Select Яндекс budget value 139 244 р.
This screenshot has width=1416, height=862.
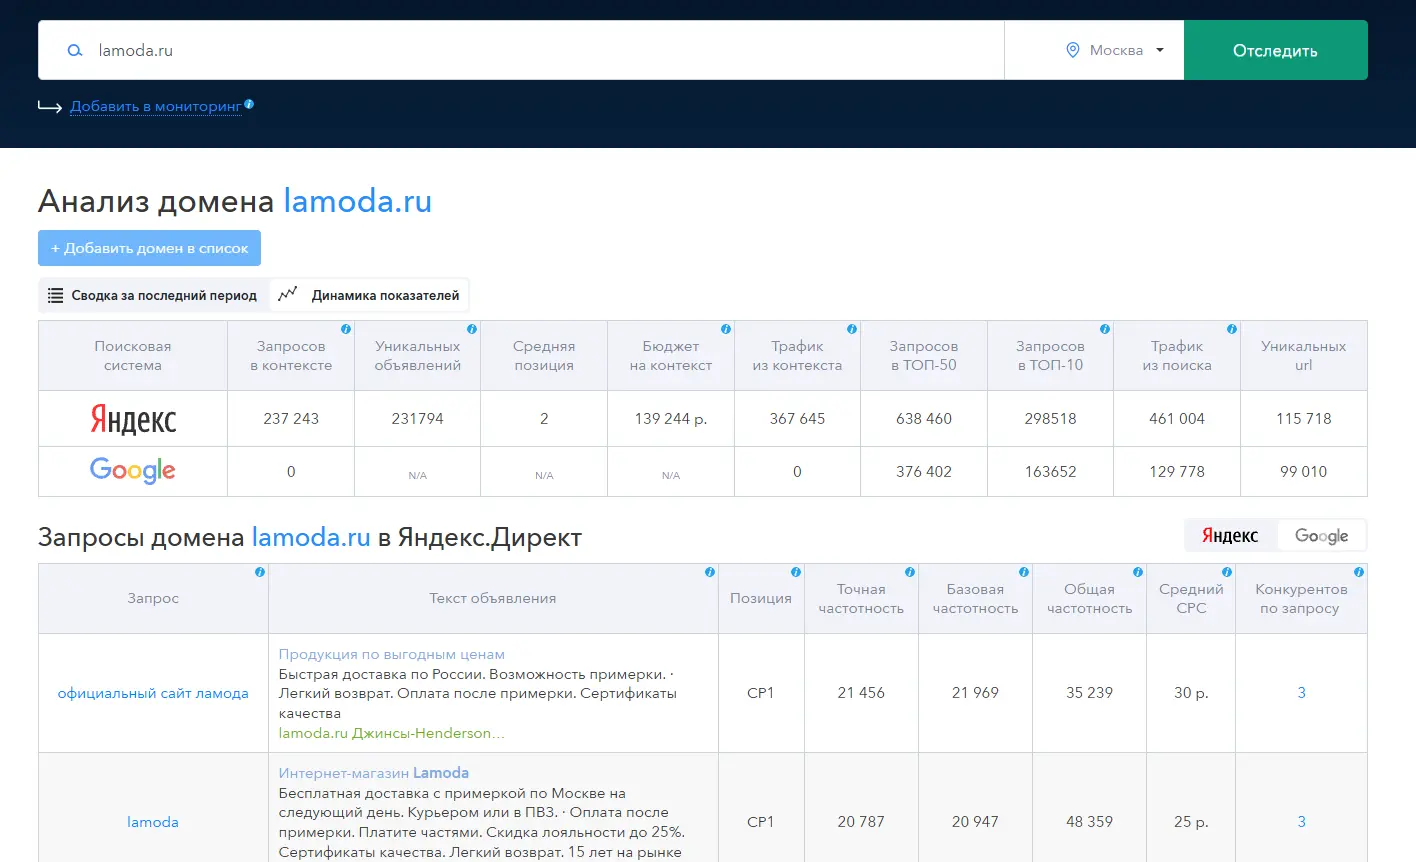[671, 419]
